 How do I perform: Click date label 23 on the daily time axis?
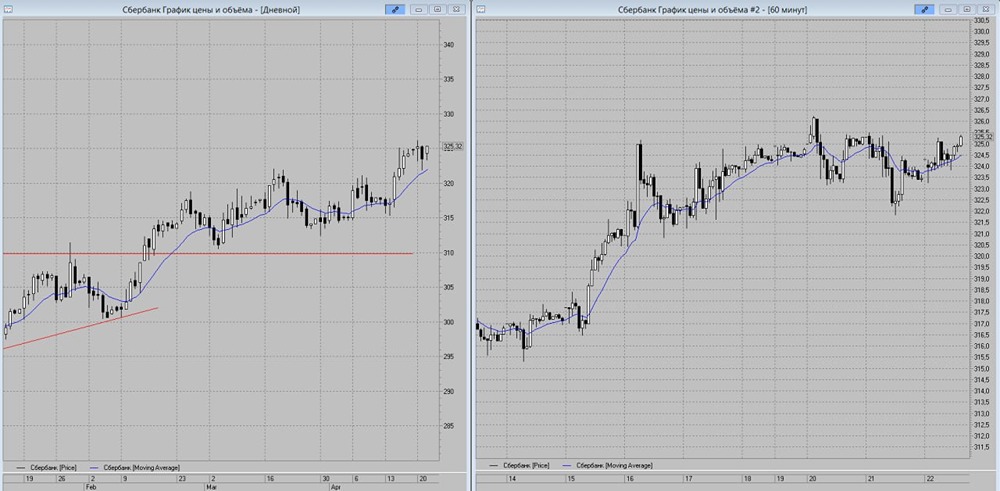(x=182, y=478)
